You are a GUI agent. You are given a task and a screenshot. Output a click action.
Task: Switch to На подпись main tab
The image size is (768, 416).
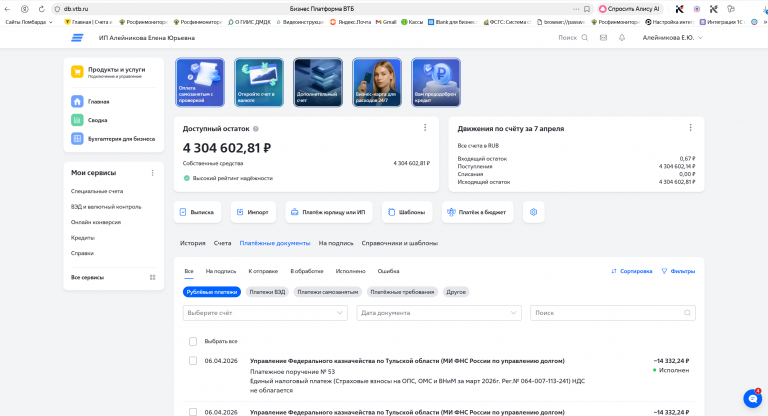[x=336, y=243]
